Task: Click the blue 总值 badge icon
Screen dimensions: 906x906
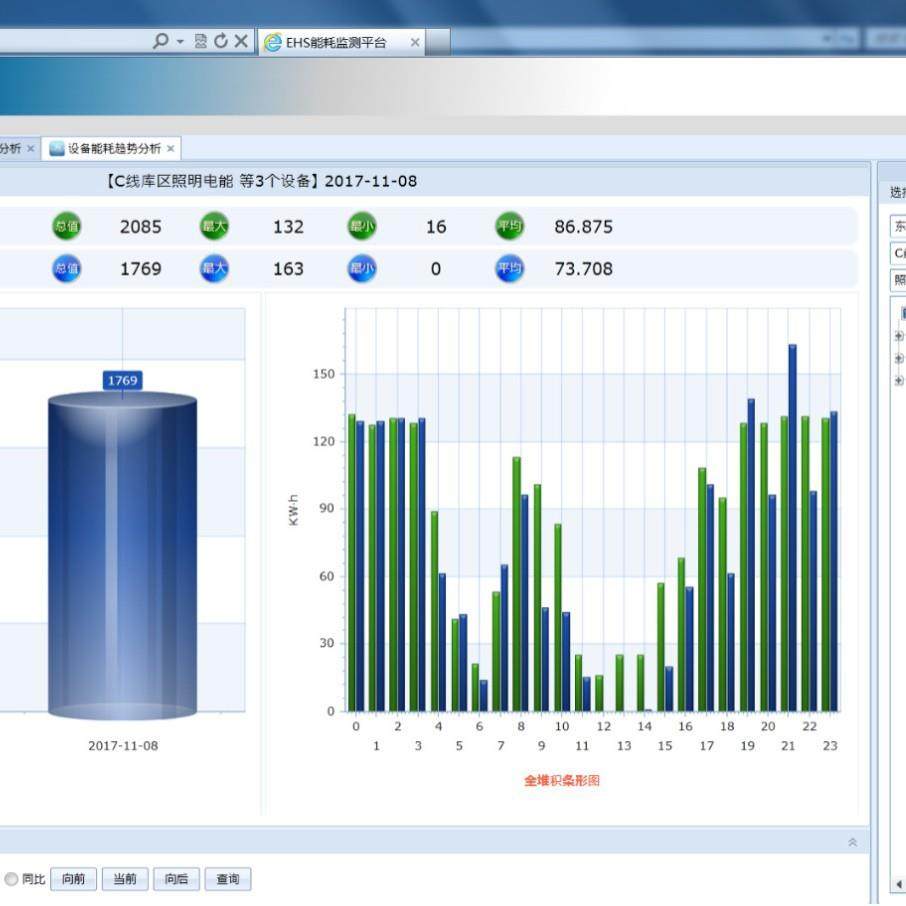Action: point(67,269)
